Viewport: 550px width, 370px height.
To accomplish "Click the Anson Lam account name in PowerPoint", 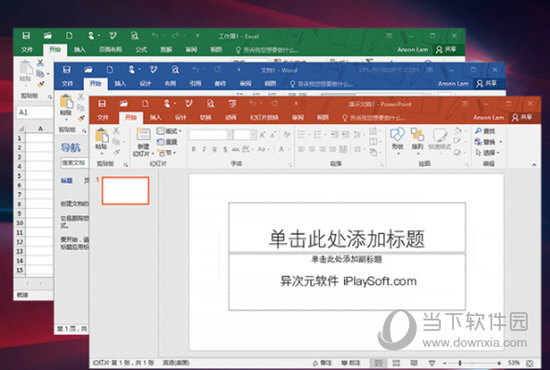I will (x=488, y=117).
